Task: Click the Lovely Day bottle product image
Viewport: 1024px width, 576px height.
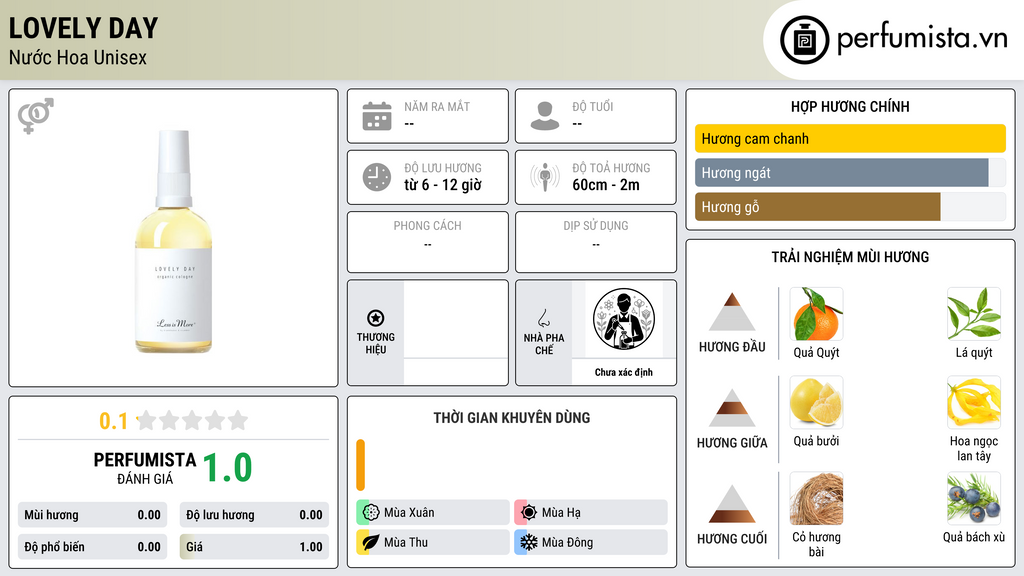Action: [174, 242]
